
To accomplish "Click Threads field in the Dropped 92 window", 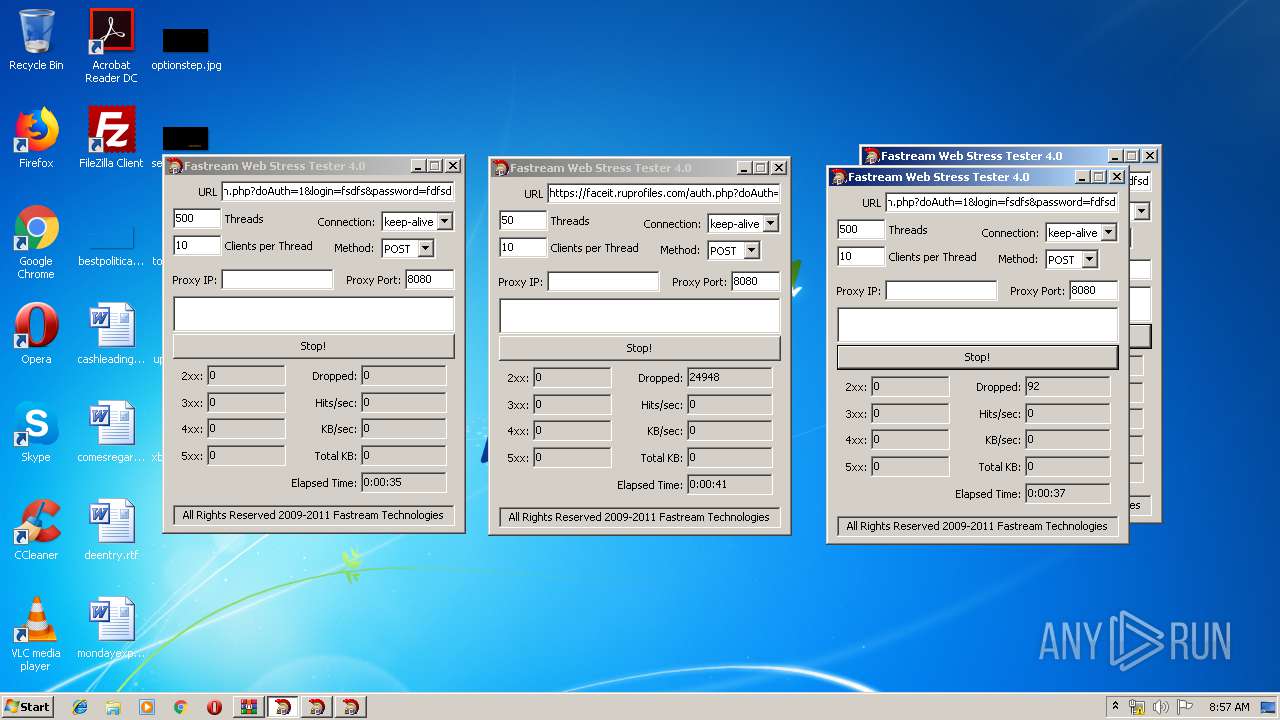I will [x=861, y=229].
